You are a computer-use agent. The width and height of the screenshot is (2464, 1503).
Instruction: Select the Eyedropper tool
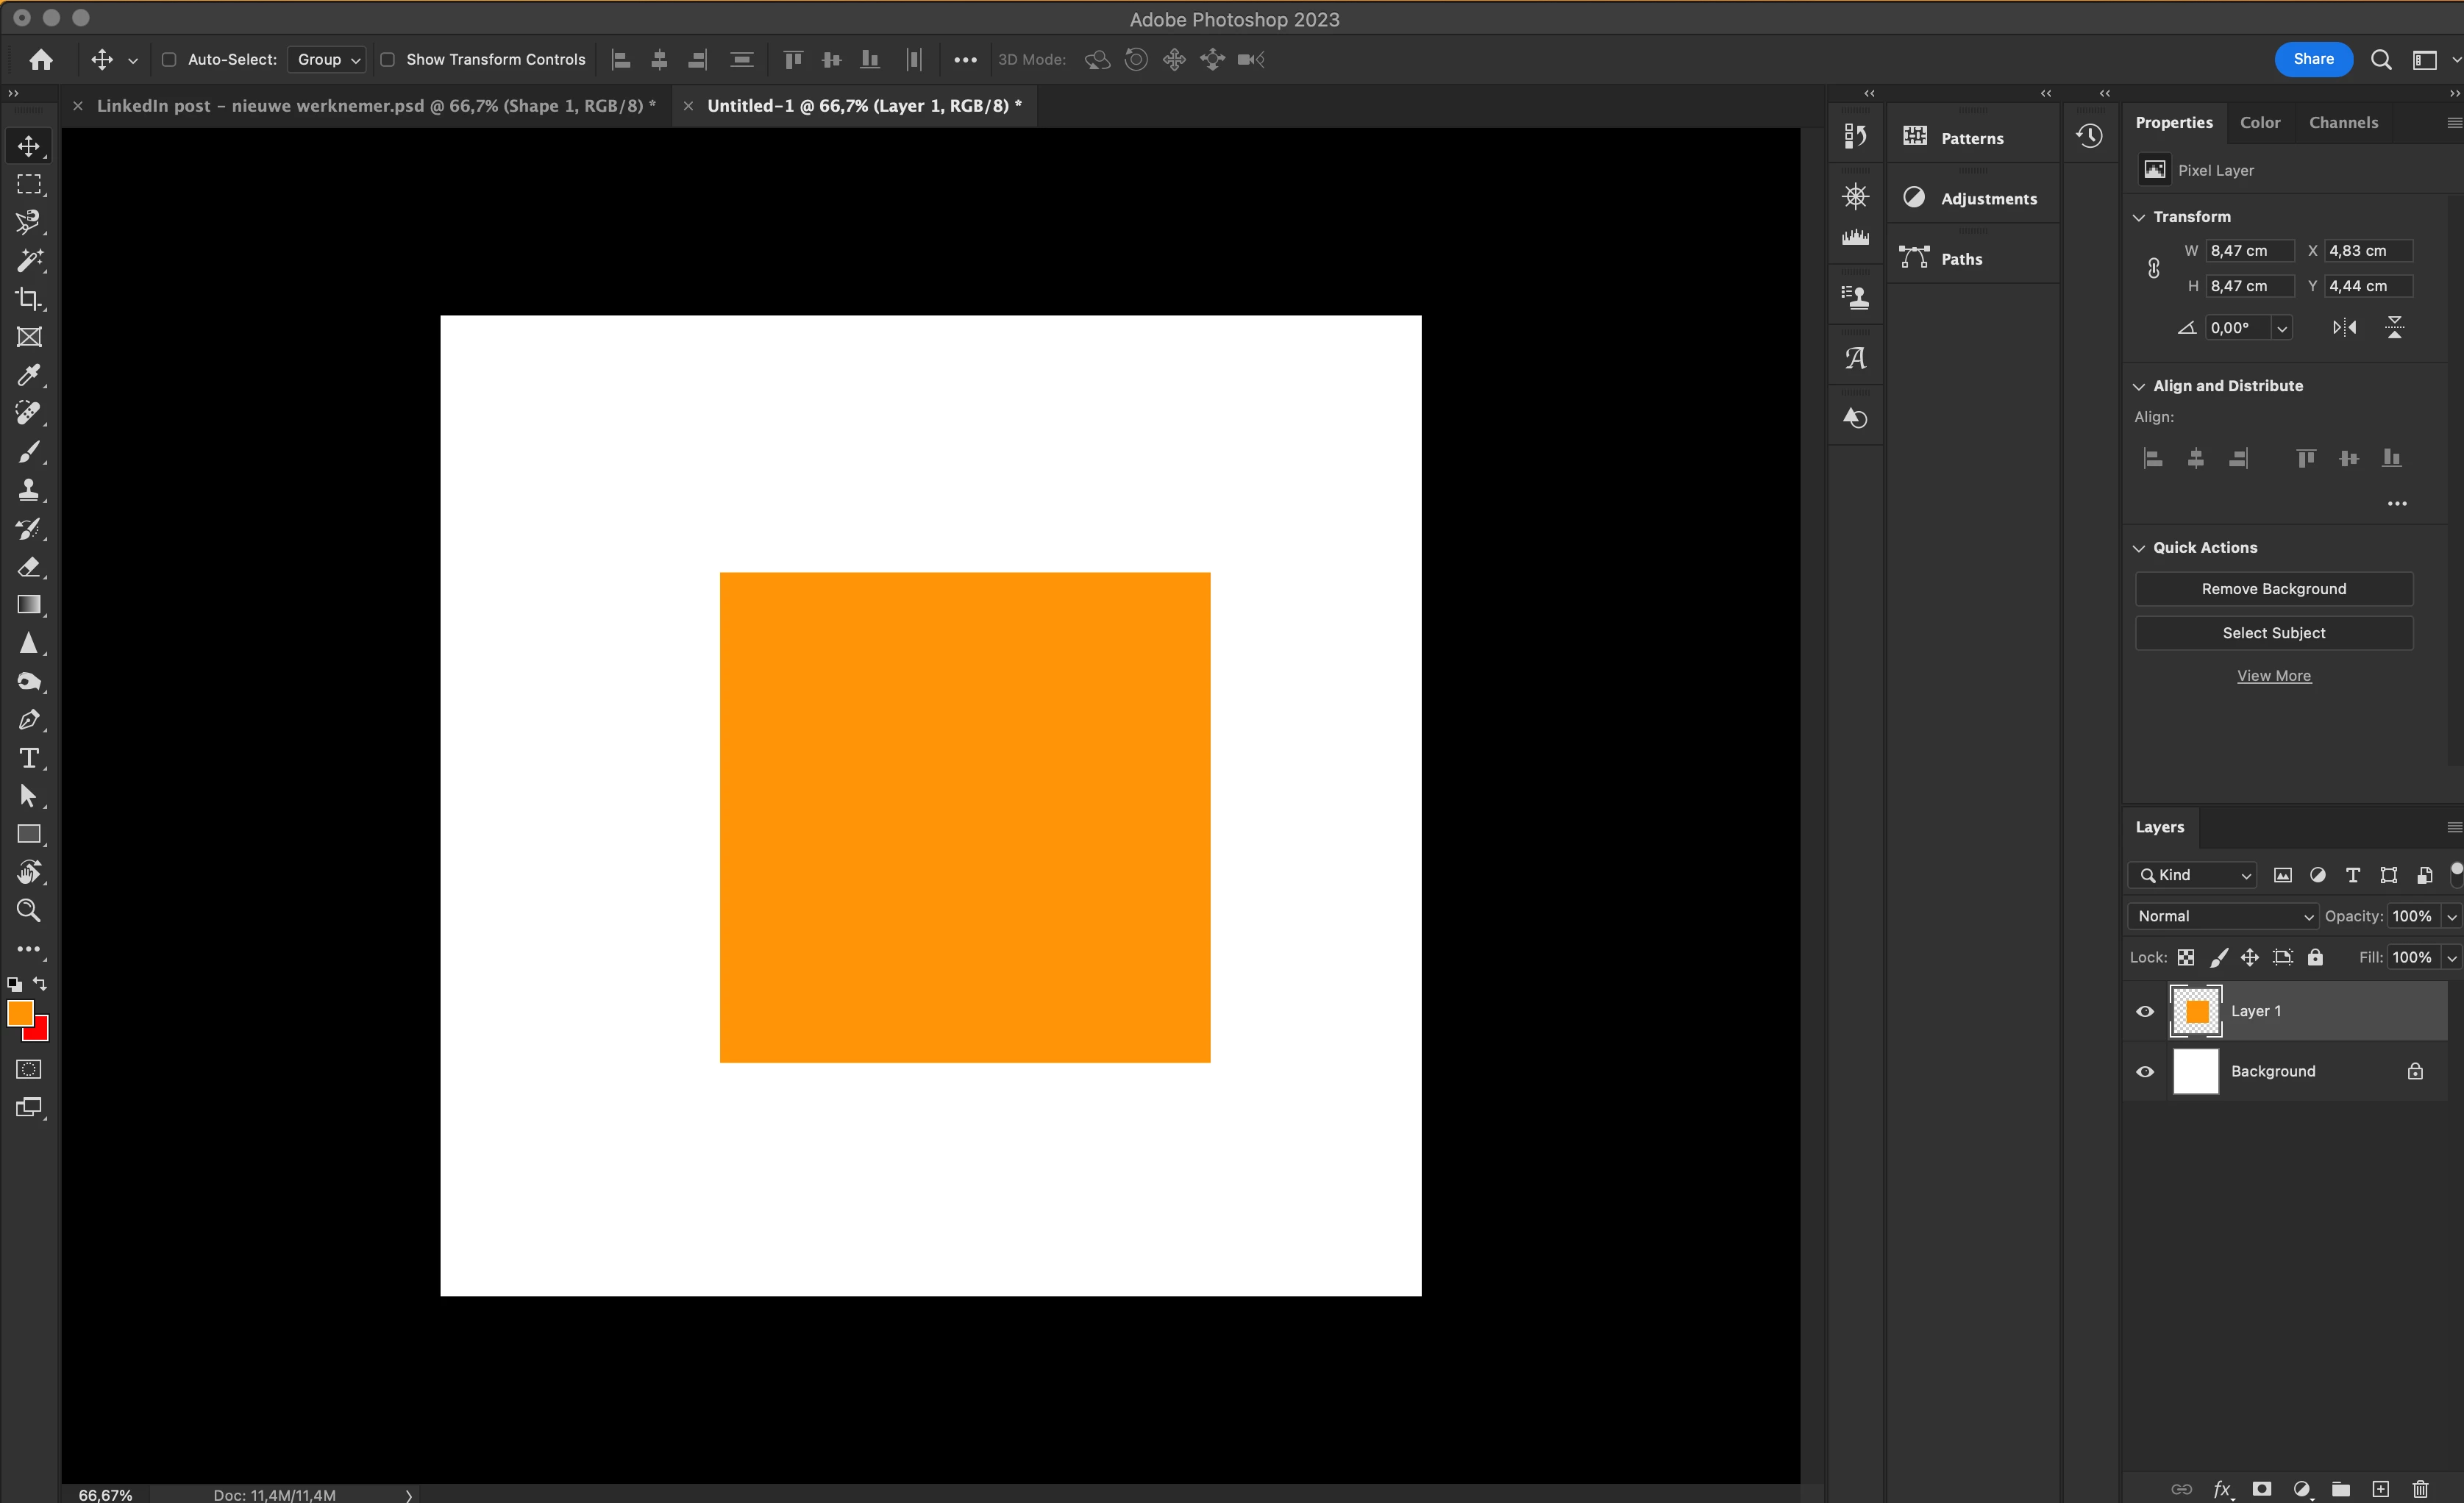29,375
